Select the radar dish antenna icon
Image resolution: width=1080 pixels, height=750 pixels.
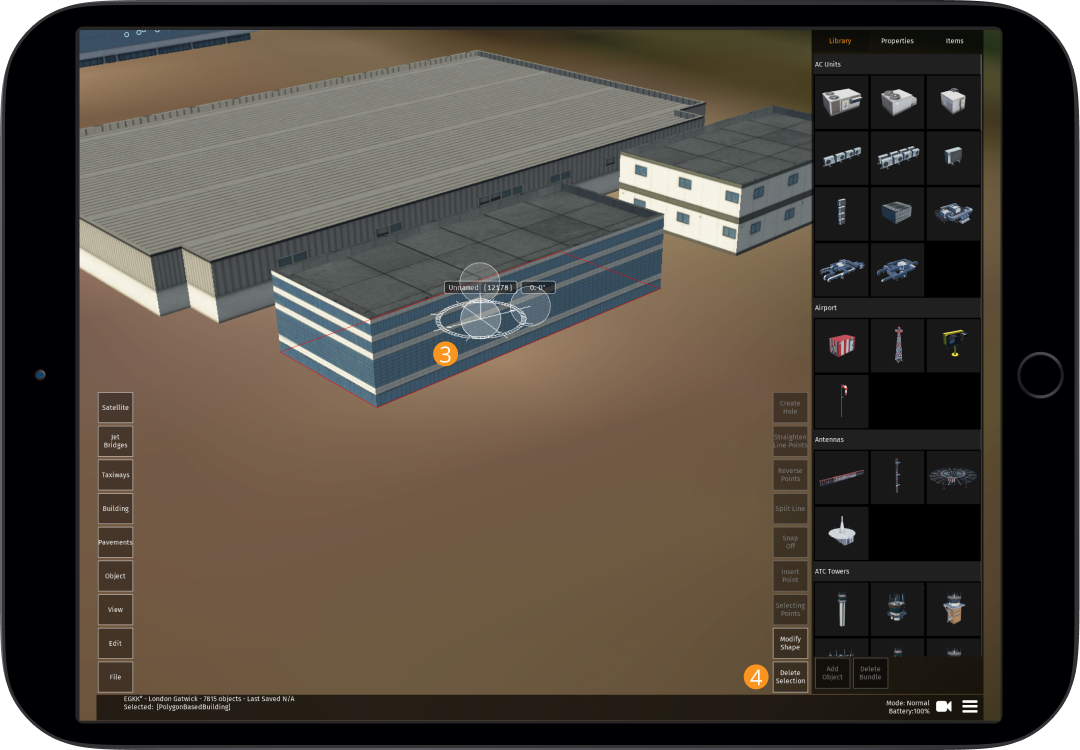[953, 477]
